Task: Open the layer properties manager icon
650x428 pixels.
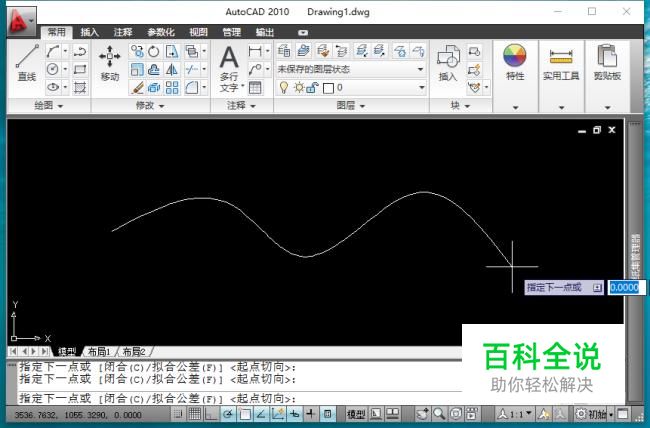Action: [x=284, y=51]
